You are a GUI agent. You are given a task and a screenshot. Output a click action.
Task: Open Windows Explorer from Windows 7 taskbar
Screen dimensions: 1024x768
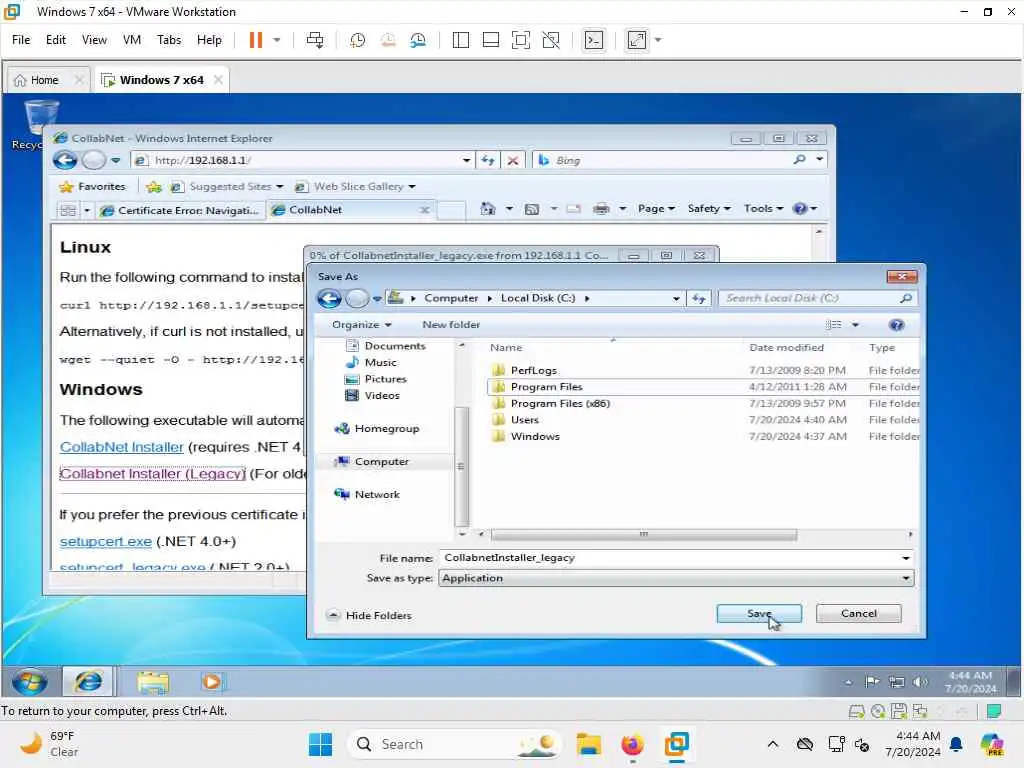tap(153, 682)
